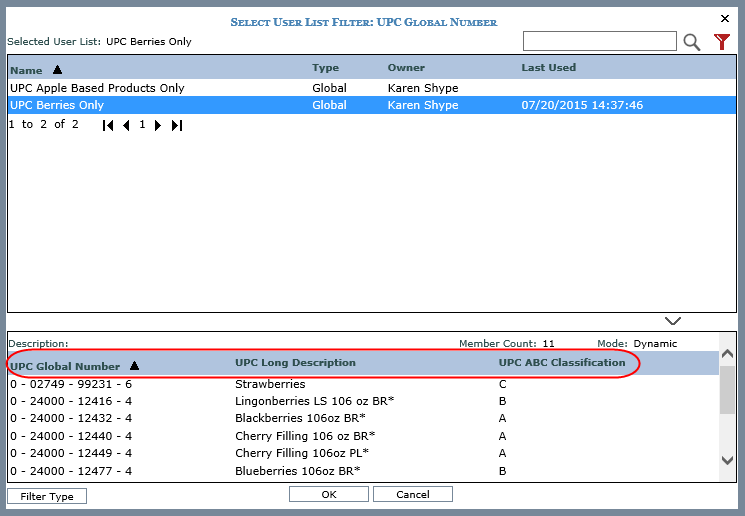Select Lingonberries LS 106 oz BR* row
The height and width of the screenshot is (516, 745).
[363, 401]
